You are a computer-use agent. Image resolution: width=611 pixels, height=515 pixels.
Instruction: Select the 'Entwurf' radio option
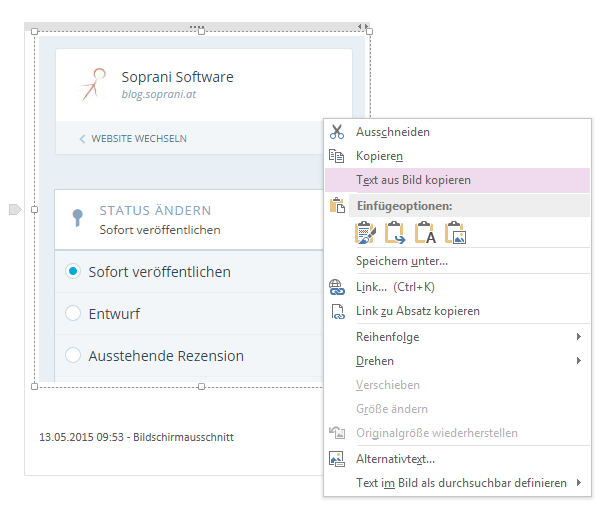tap(73, 314)
